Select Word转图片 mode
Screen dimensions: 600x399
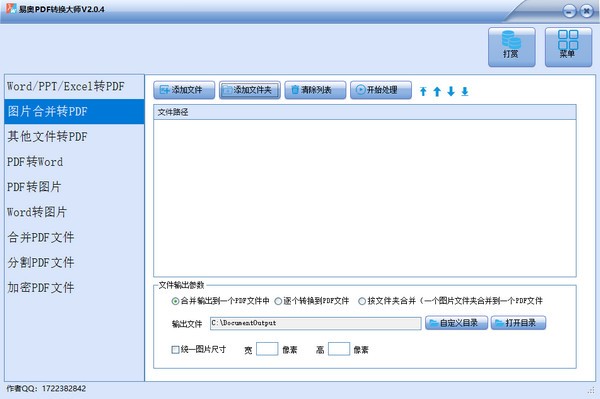74,212
